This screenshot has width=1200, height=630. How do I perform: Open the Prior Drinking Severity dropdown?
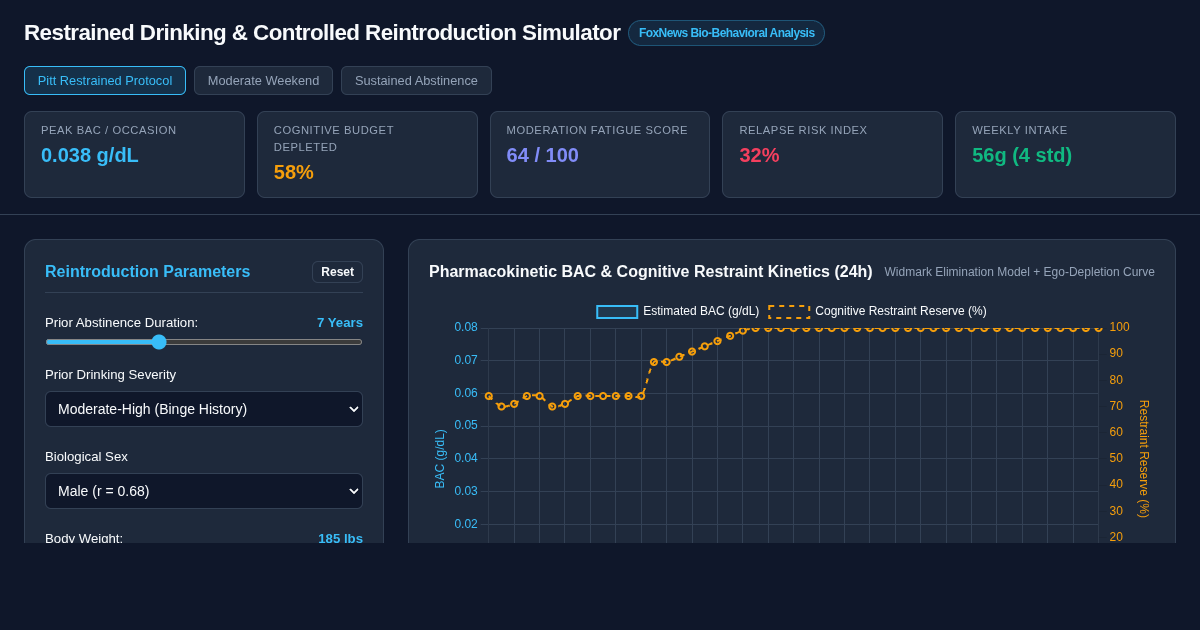pyautogui.click(x=204, y=409)
